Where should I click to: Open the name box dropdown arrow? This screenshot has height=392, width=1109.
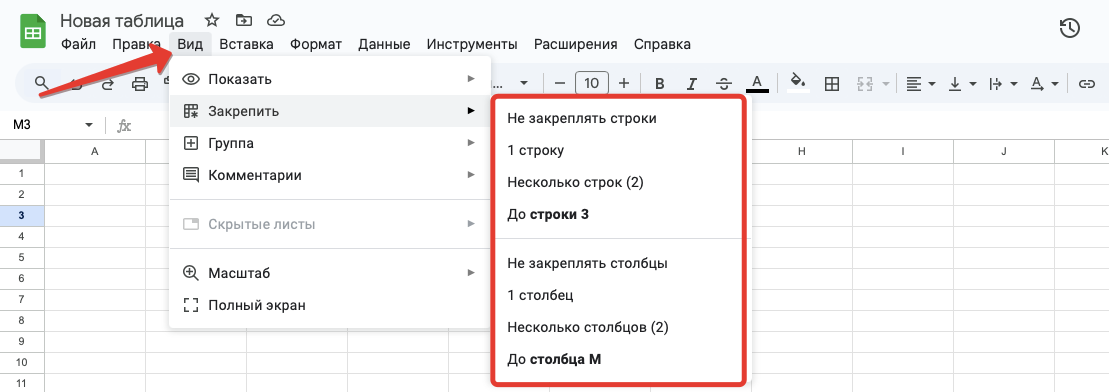(x=89, y=125)
